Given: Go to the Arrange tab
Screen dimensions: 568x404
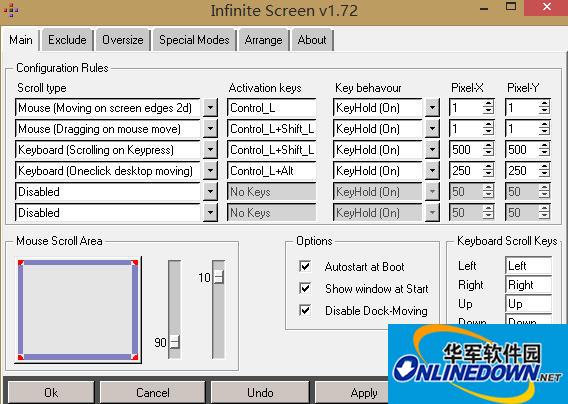Looking at the screenshot, I should 263,39.
